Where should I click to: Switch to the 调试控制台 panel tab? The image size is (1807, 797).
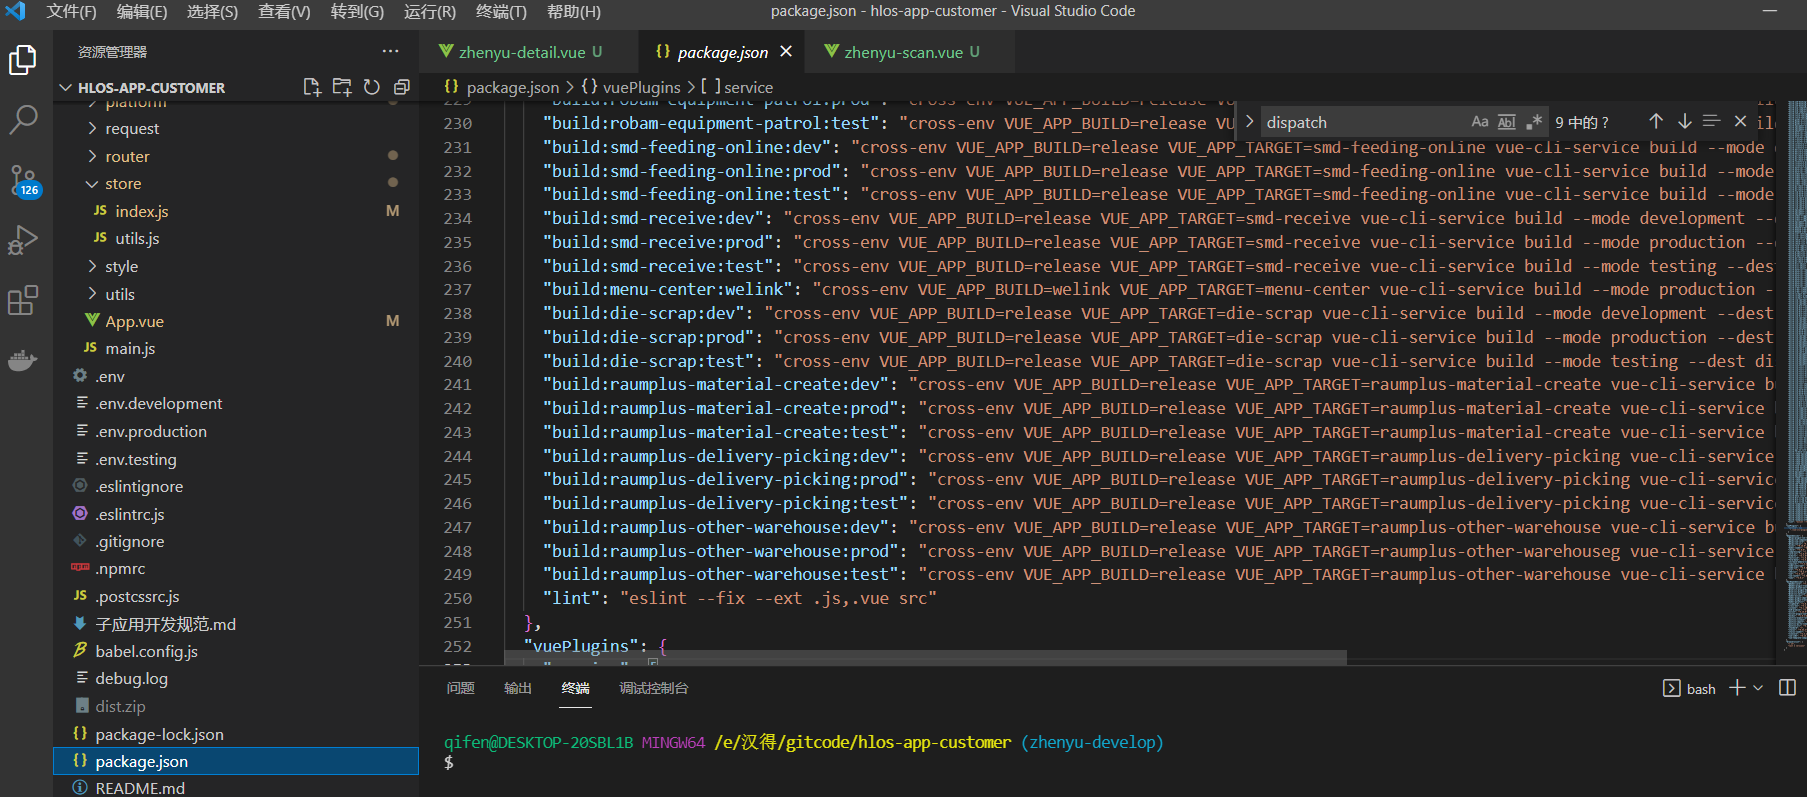pyautogui.click(x=653, y=688)
